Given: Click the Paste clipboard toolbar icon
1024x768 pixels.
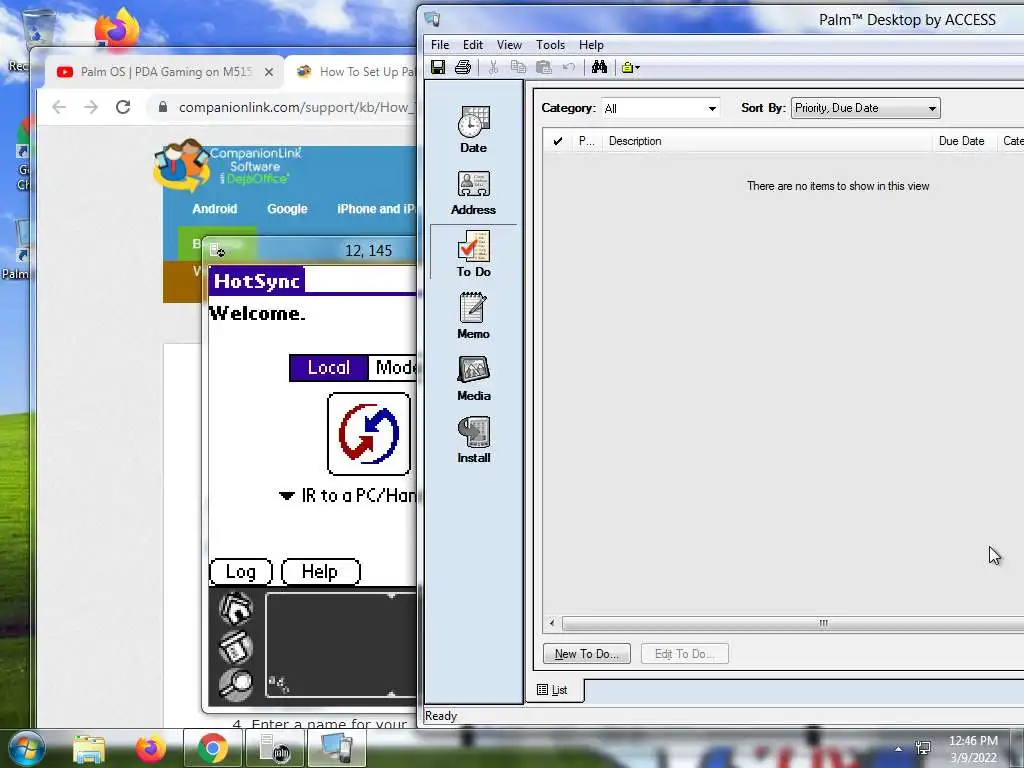Looking at the screenshot, I should pos(543,67).
